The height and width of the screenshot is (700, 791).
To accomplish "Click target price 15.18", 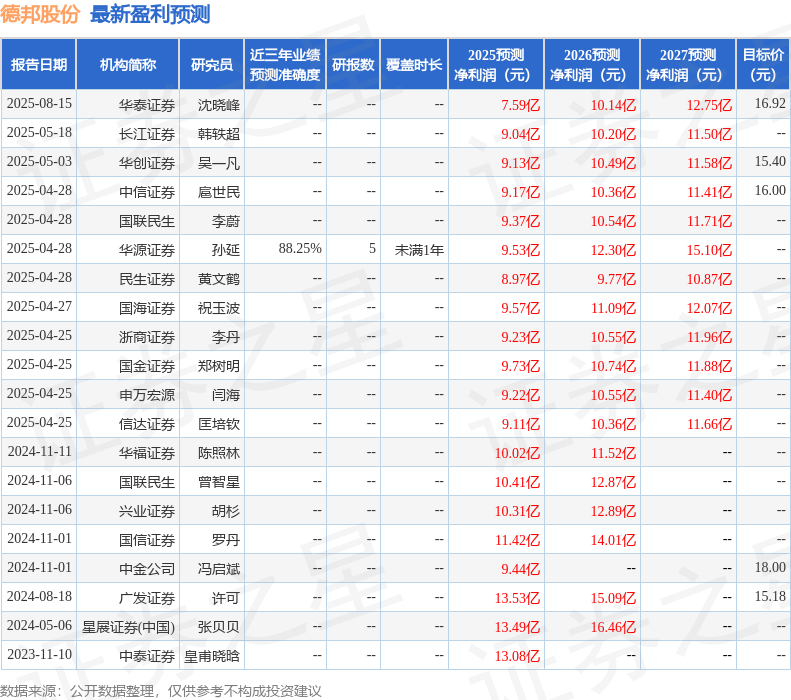I will [x=770, y=597].
